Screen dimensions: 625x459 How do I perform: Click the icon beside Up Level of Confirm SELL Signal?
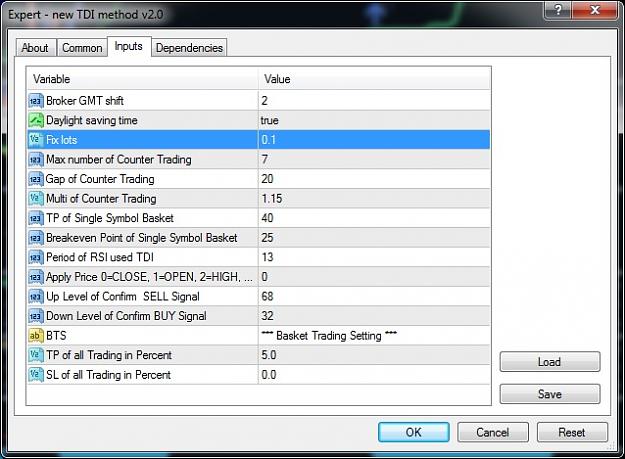coord(35,296)
